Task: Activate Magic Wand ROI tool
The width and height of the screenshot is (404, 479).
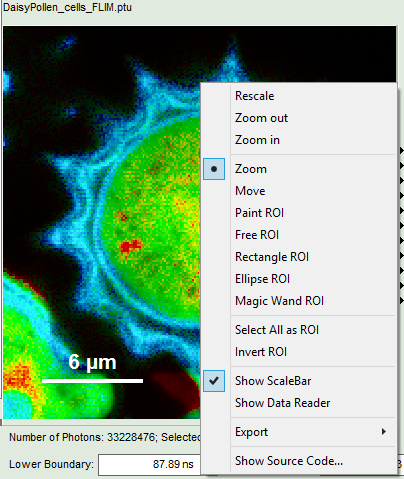Action: click(279, 301)
